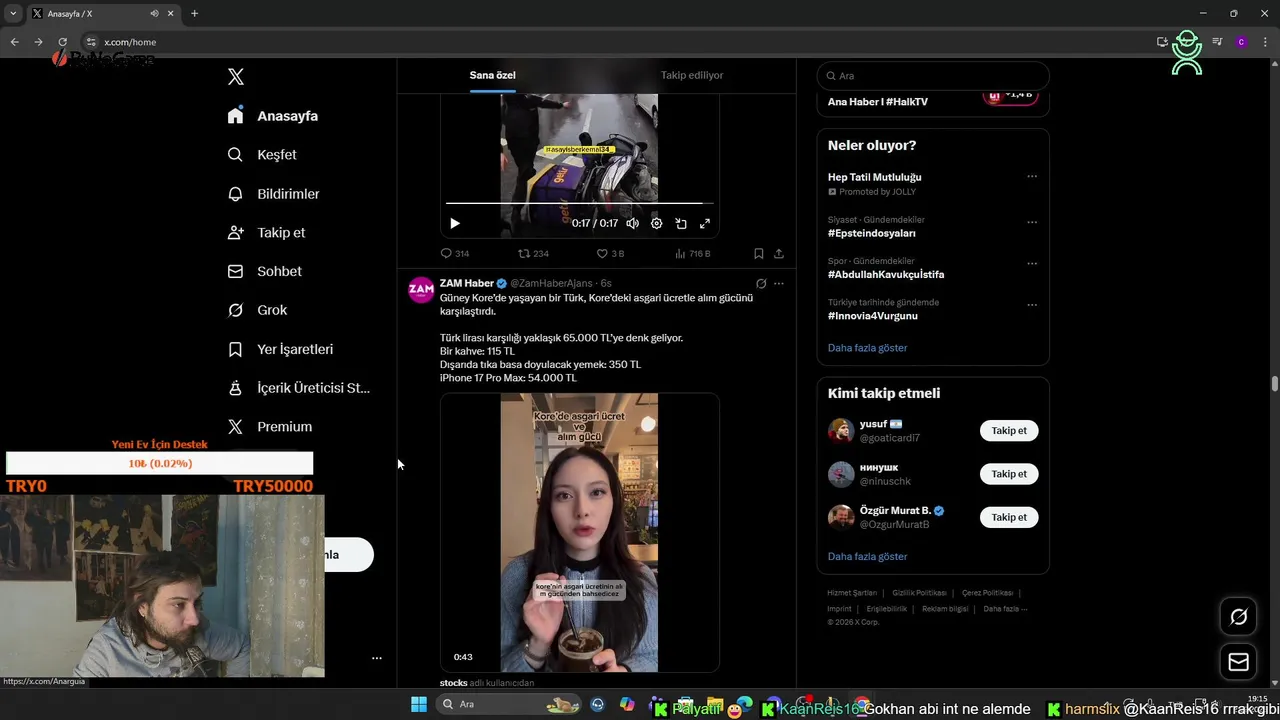Screen dimensions: 1280x720
Task: Open Grok from the sidebar
Action: 257,310
